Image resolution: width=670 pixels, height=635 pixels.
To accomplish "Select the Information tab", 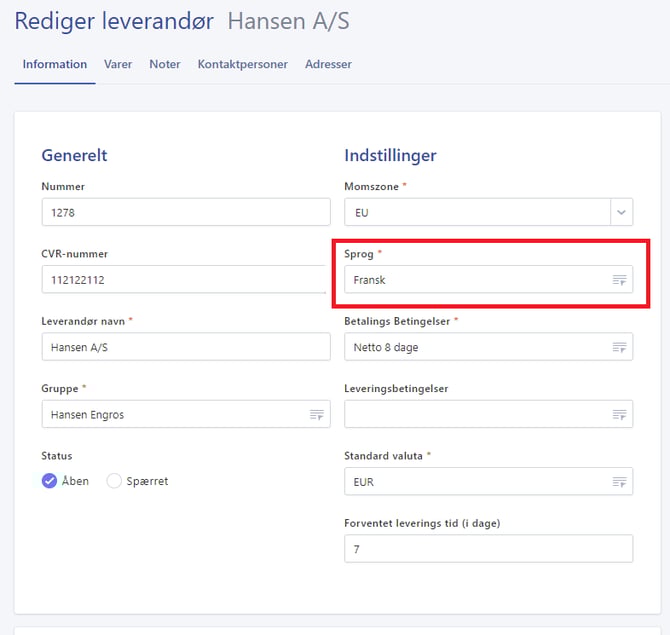I will pyautogui.click(x=55, y=64).
